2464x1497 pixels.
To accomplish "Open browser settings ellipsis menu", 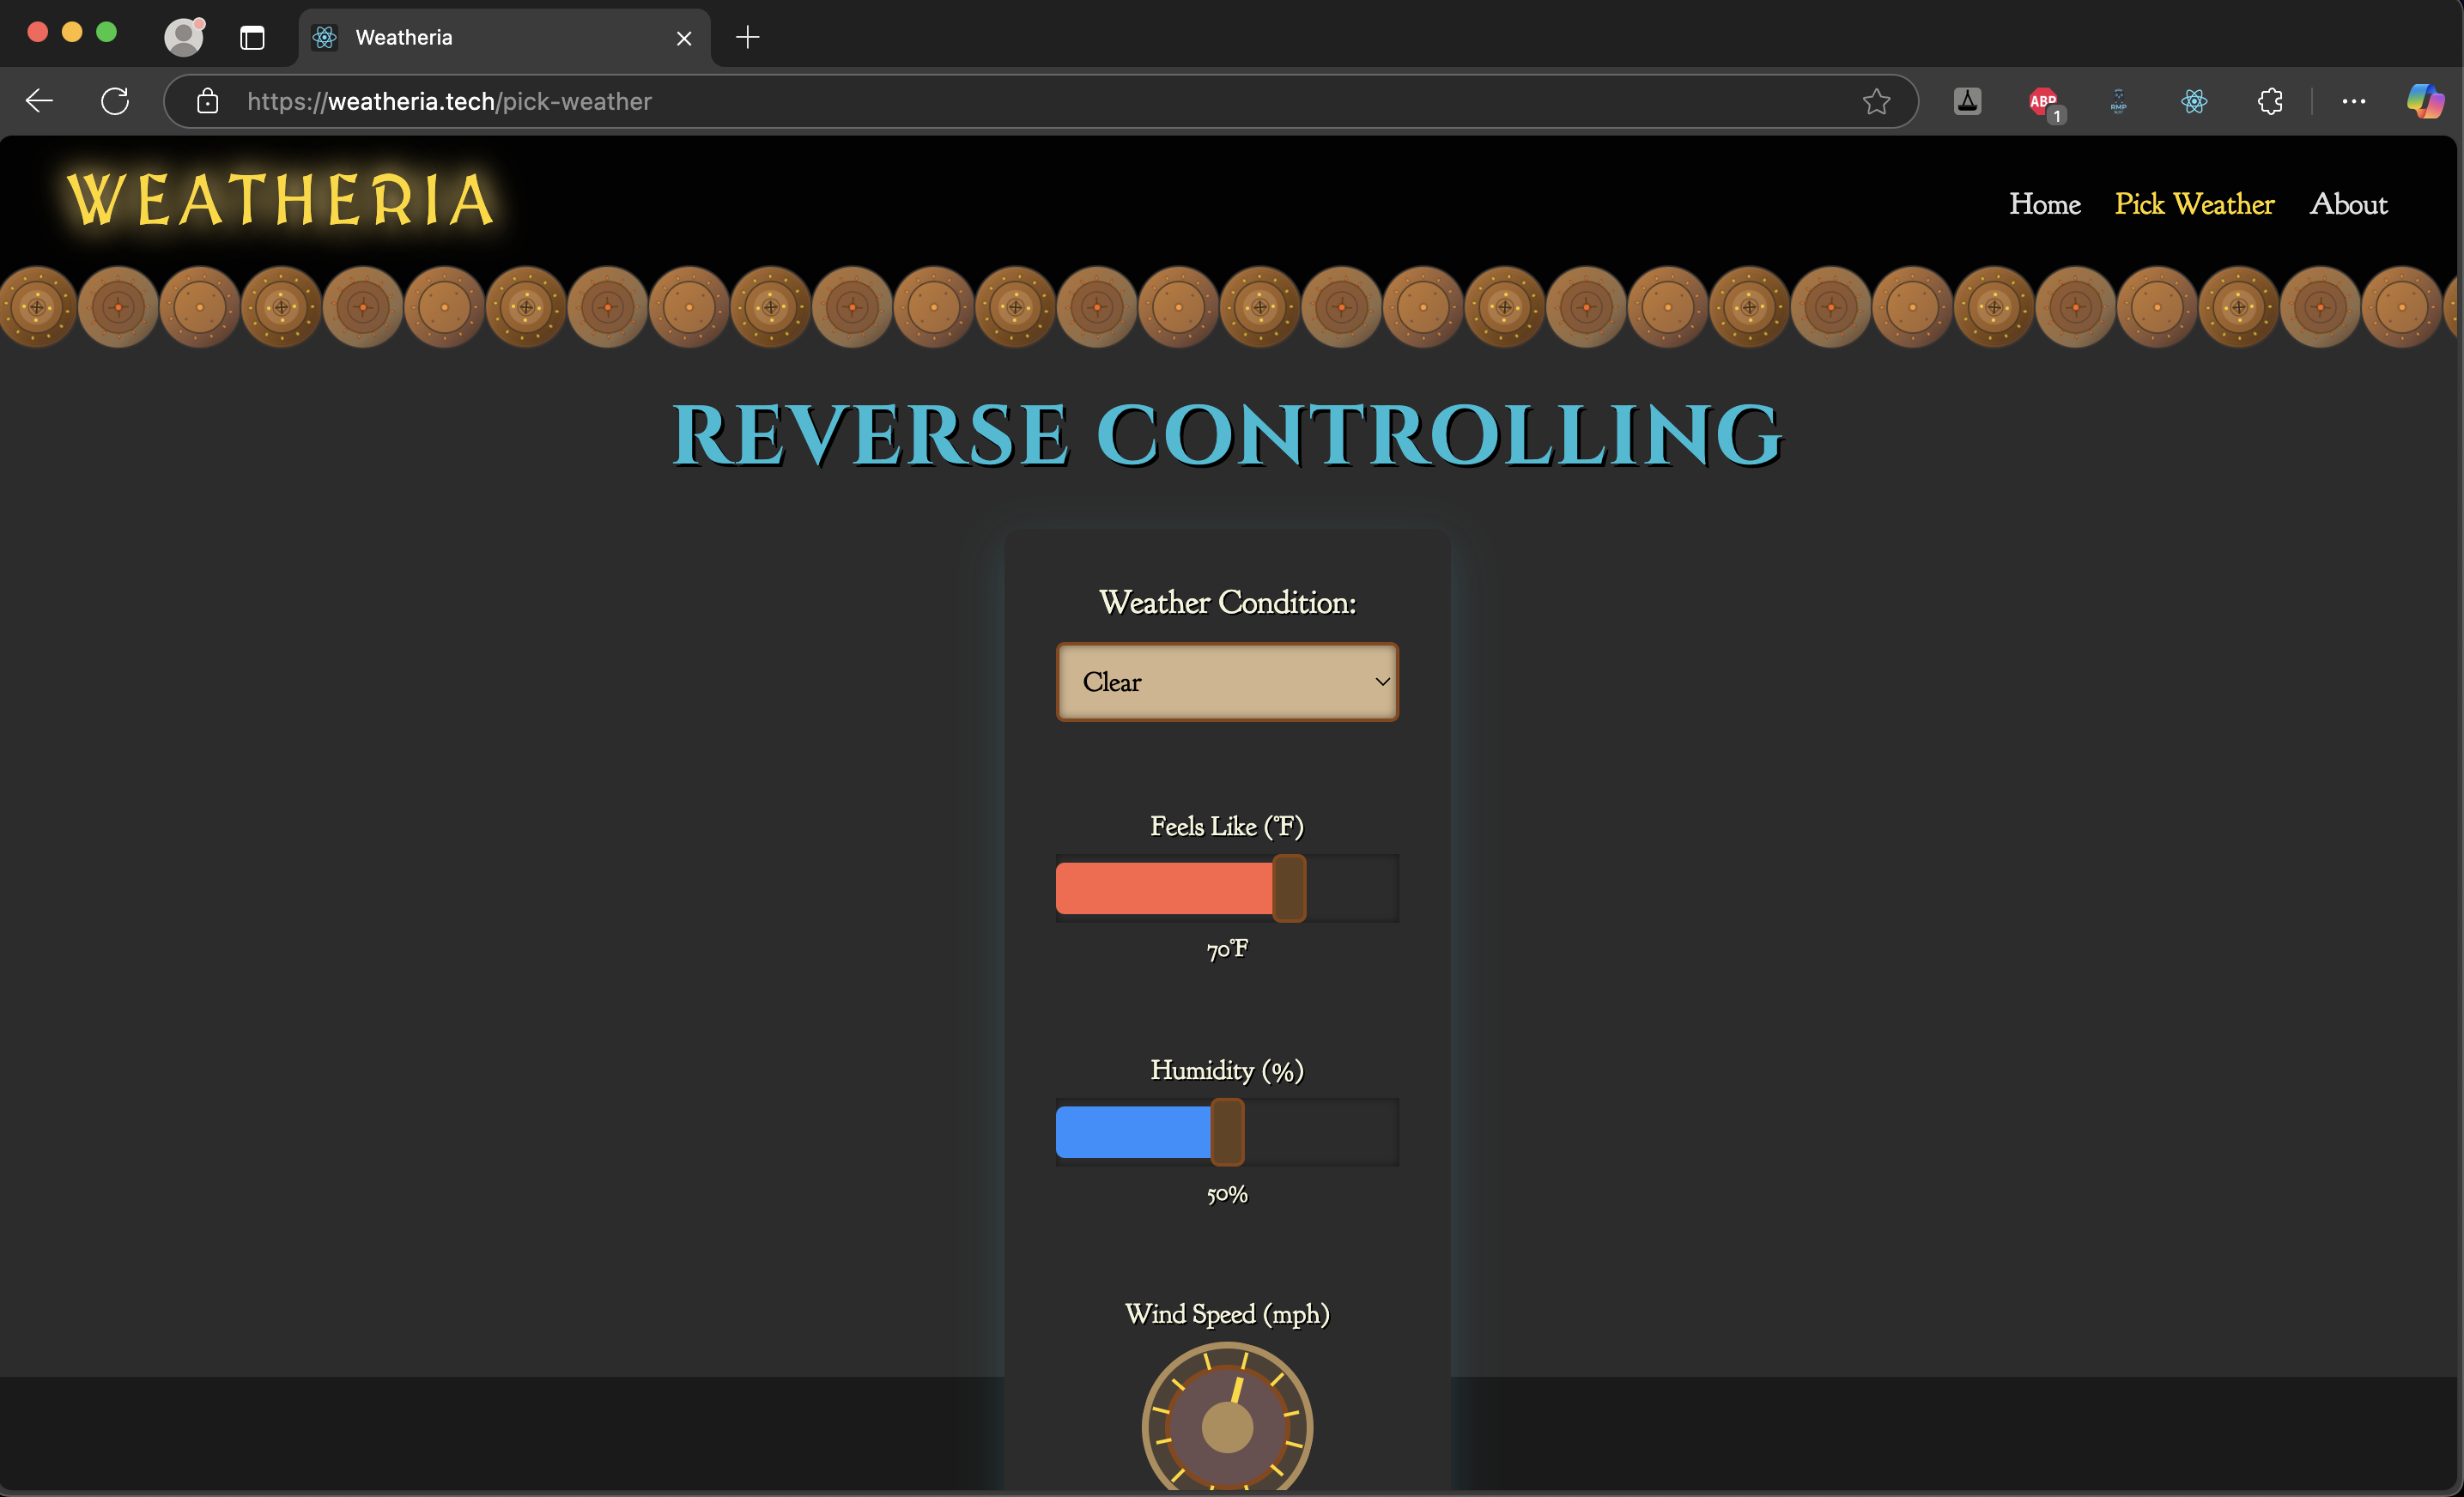I will click(2354, 101).
